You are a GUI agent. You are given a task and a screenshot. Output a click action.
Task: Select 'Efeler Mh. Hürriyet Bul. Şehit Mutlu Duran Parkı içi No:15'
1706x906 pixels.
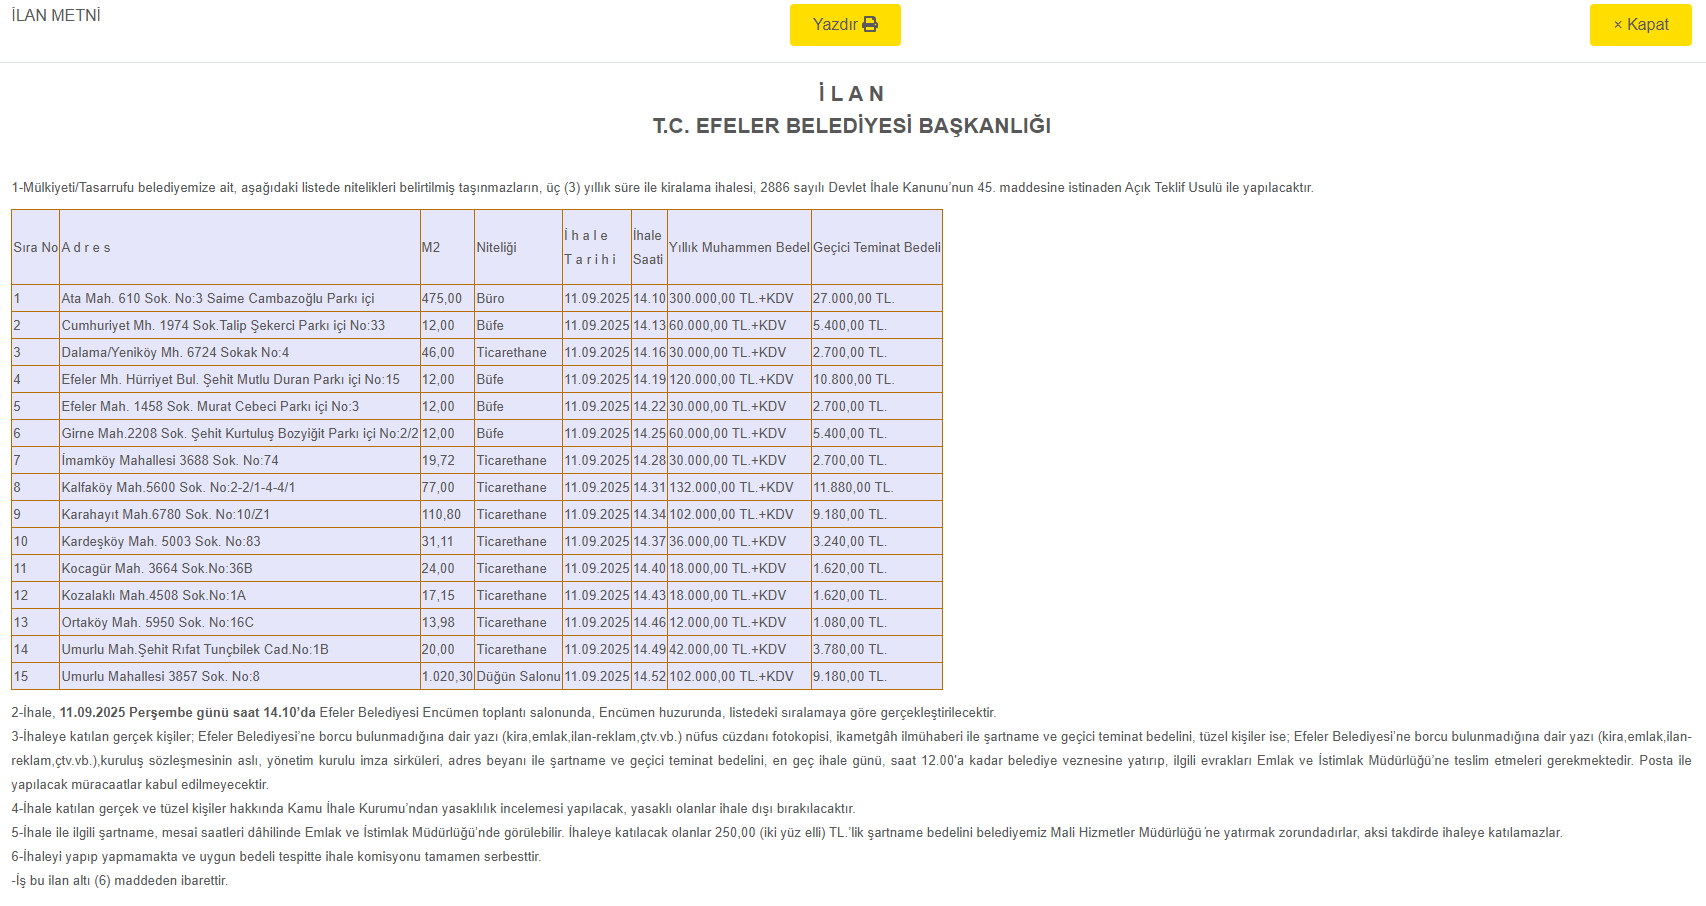pos(230,380)
